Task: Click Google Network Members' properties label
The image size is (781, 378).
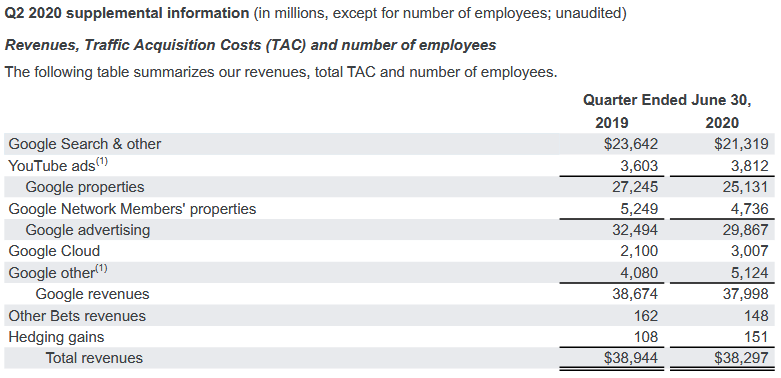Action: coord(132,209)
